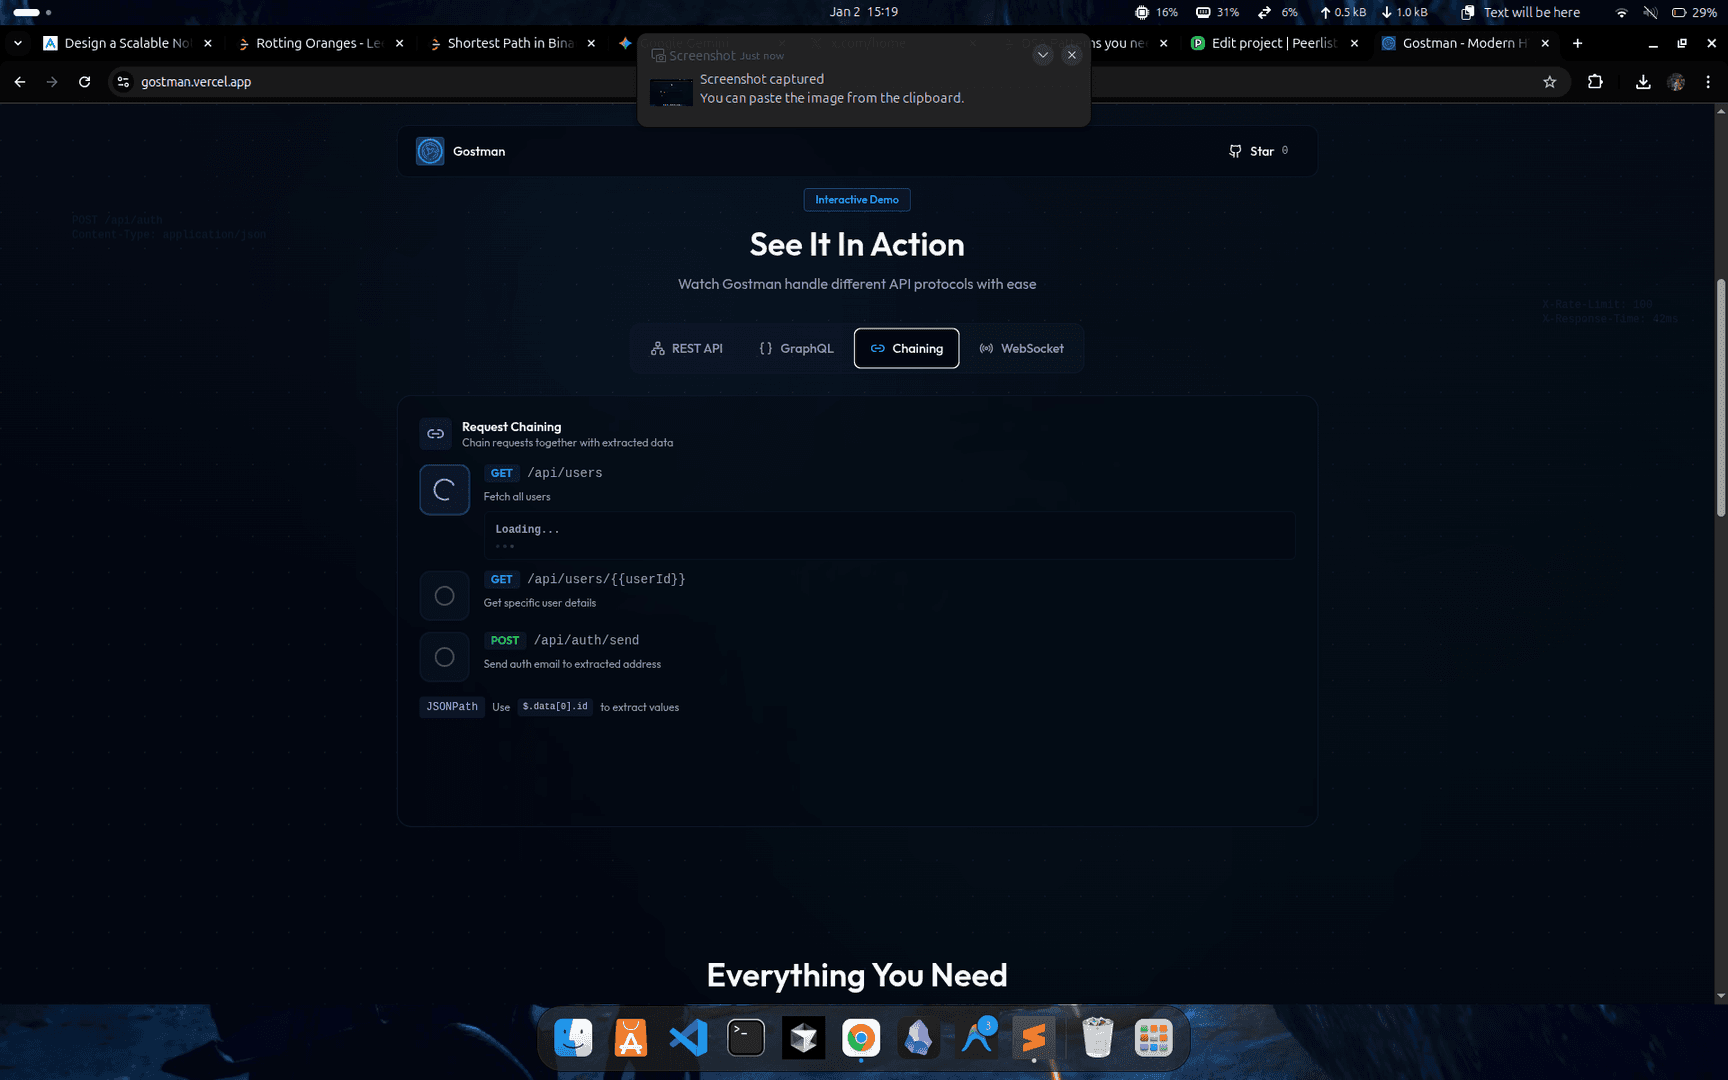This screenshot has width=1728, height=1080.
Task: Bookmark this page with the star icon
Action: (x=1549, y=82)
